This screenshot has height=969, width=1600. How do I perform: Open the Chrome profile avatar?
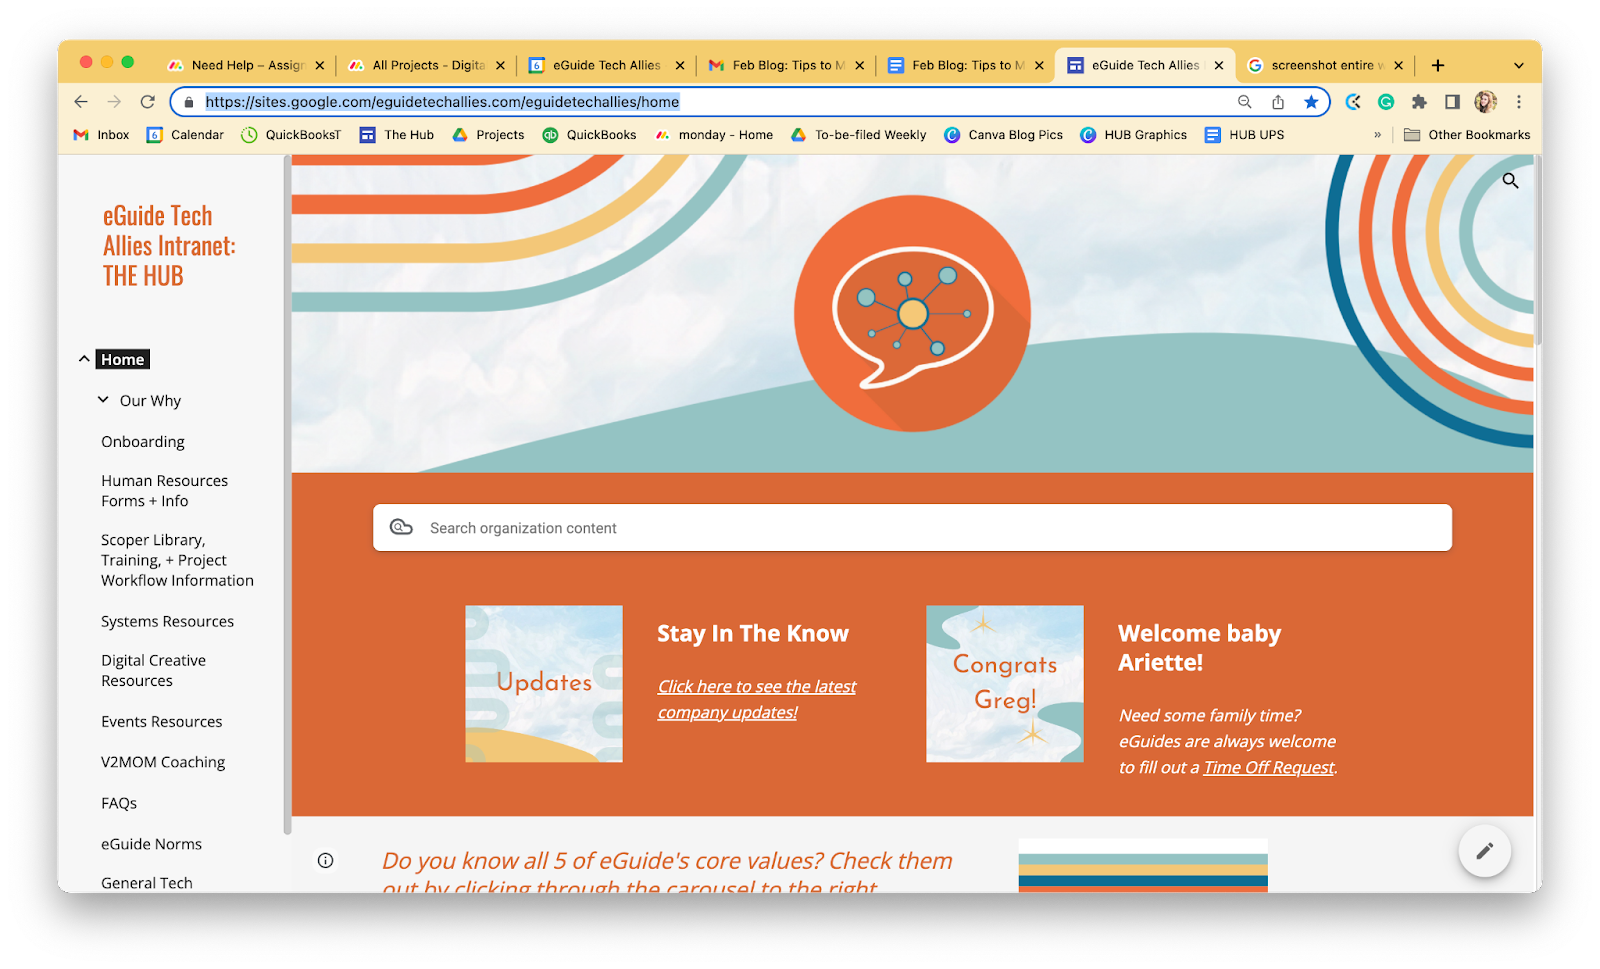[1484, 101]
